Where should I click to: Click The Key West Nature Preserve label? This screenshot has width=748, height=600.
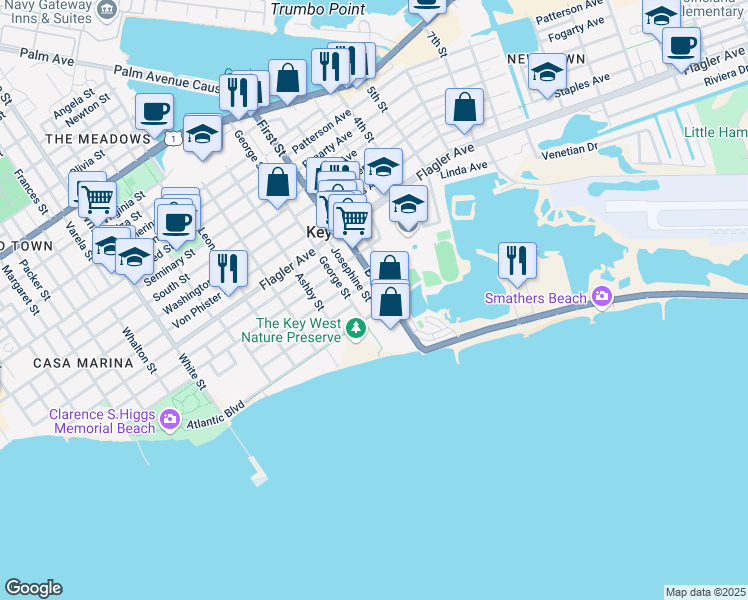tap(291, 330)
